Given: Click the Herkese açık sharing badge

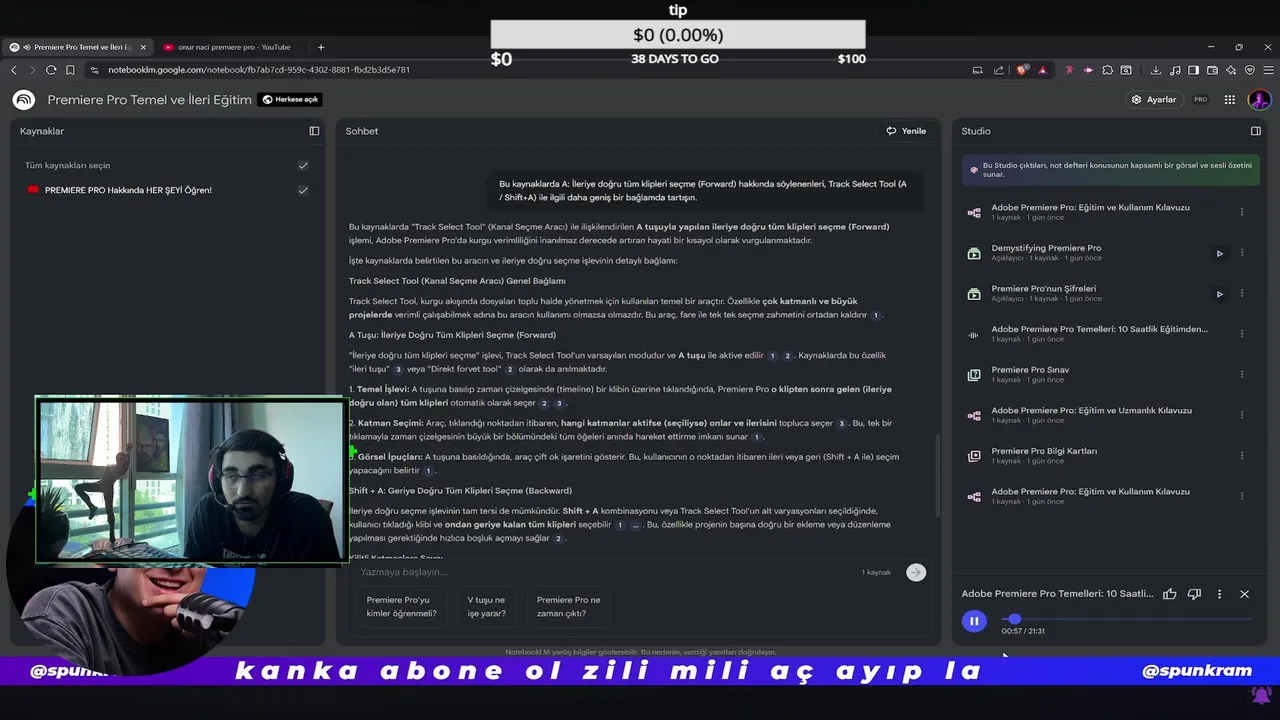Looking at the screenshot, I should (290, 100).
